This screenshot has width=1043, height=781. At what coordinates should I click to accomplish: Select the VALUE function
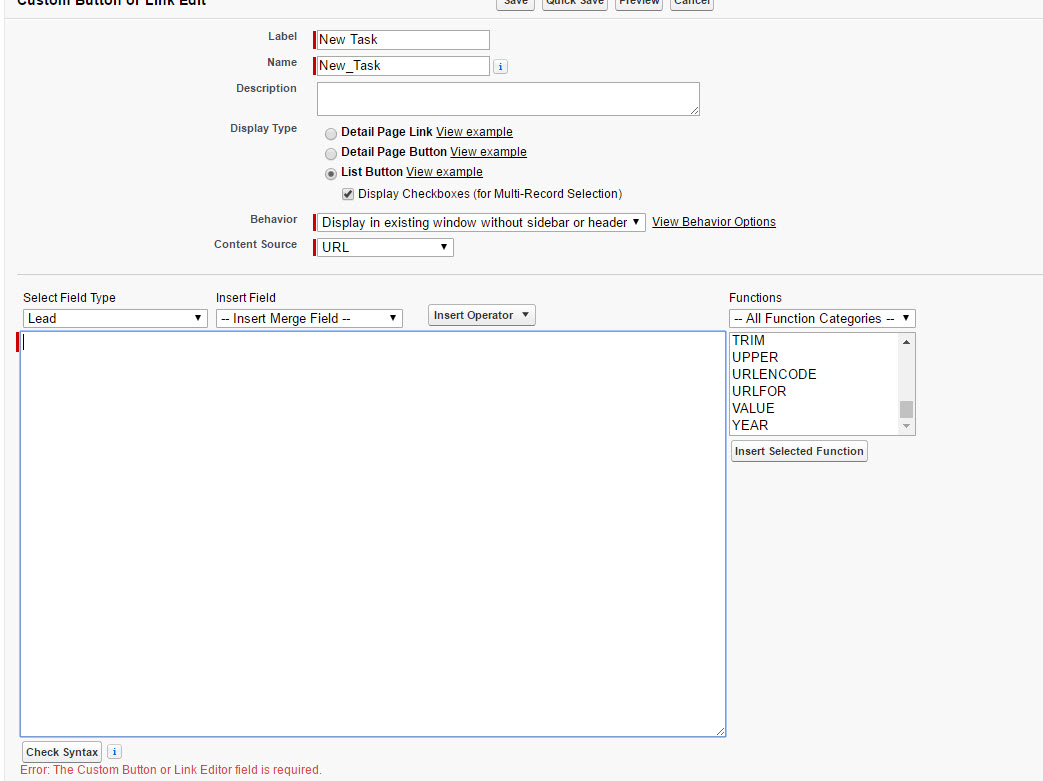(x=753, y=408)
